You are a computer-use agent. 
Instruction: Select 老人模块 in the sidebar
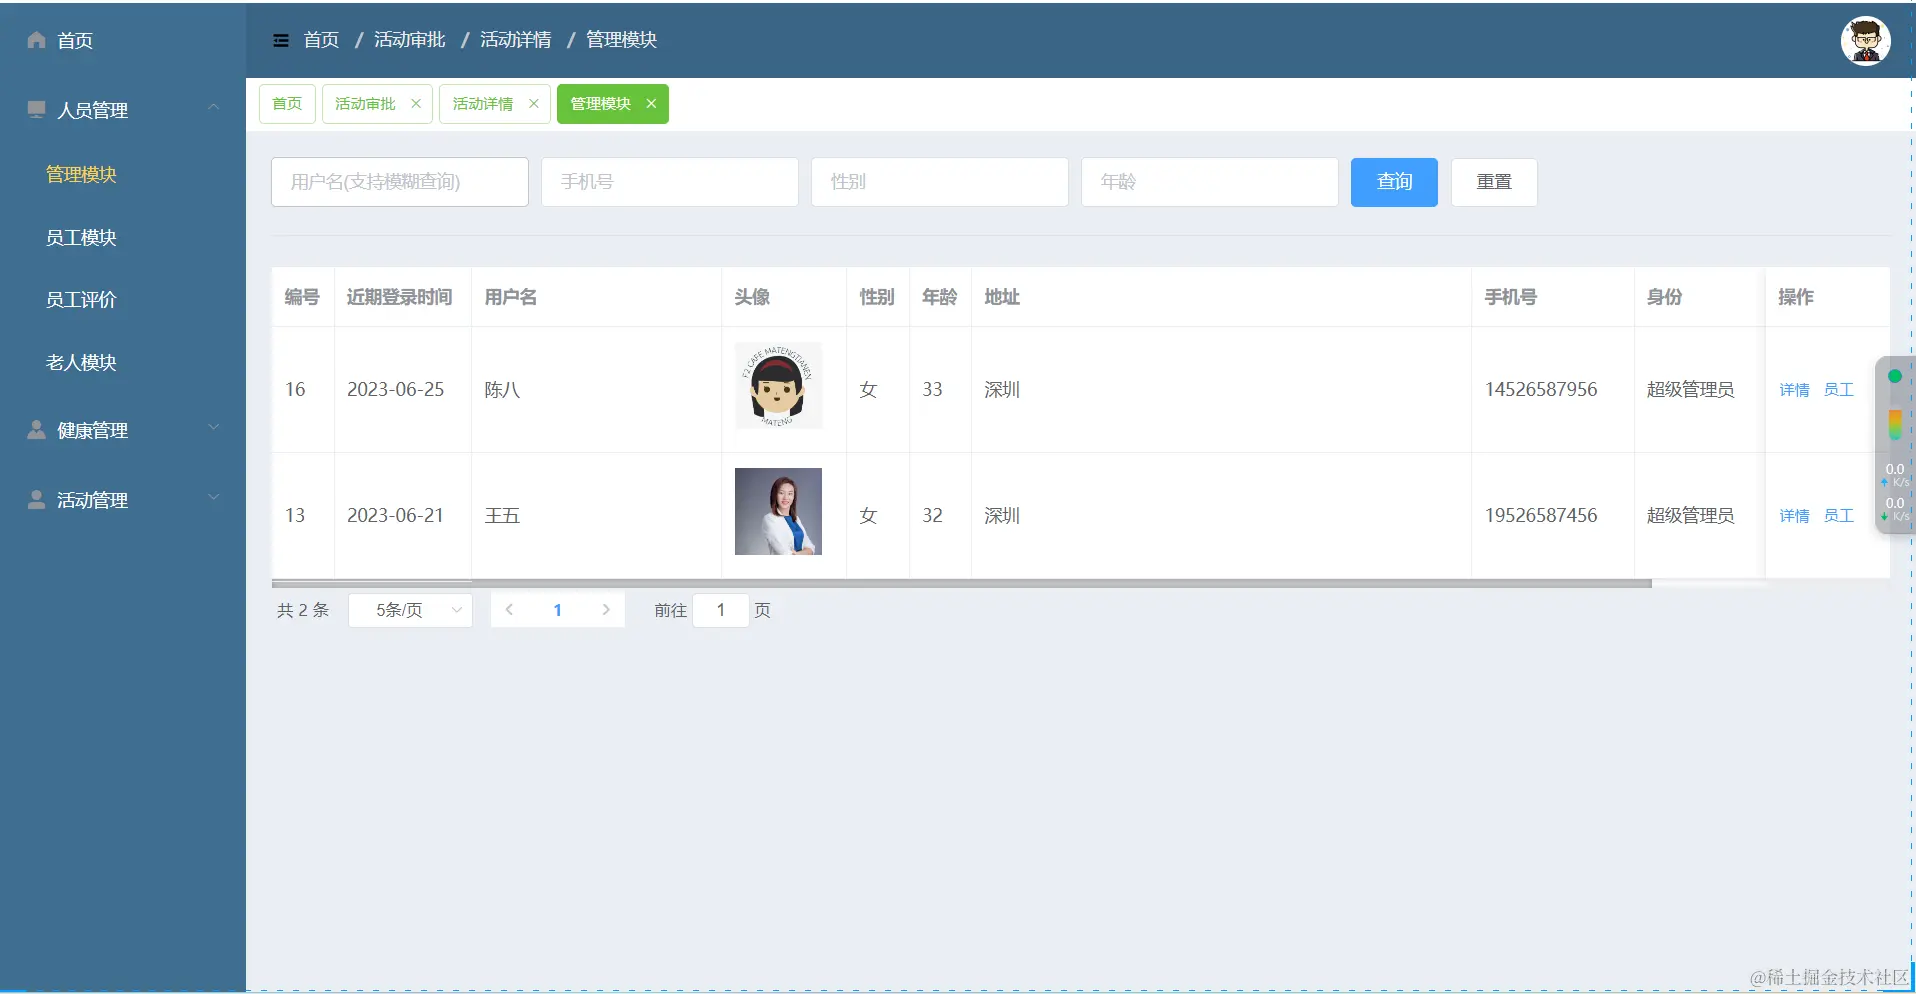pyautogui.click(x=81, y=362)
